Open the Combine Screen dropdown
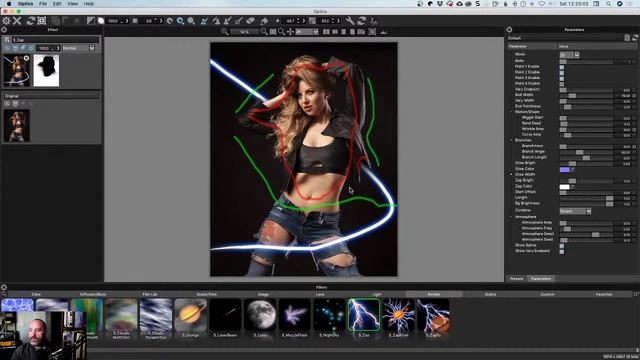Screen dimensions: 640x360 pos(576,211)
